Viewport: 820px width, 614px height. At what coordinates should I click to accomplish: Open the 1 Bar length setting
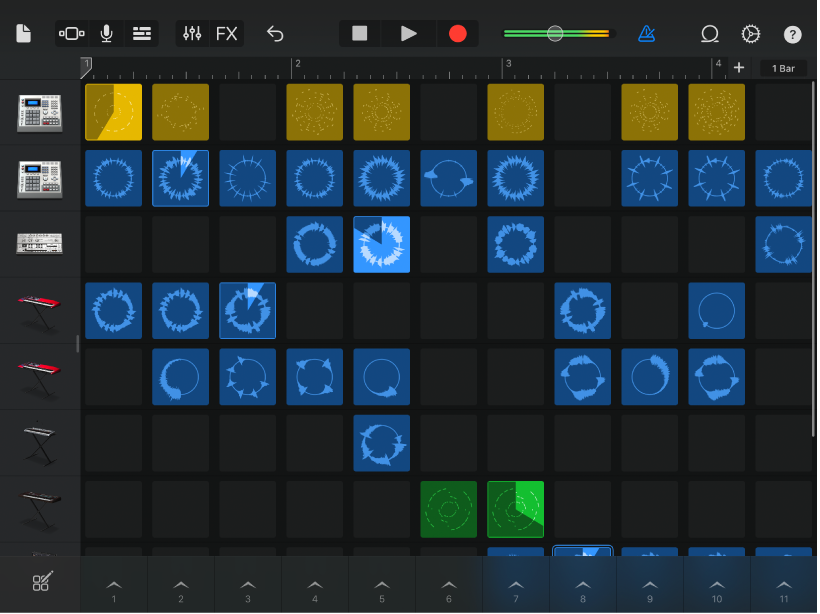(x=783, y=68)
